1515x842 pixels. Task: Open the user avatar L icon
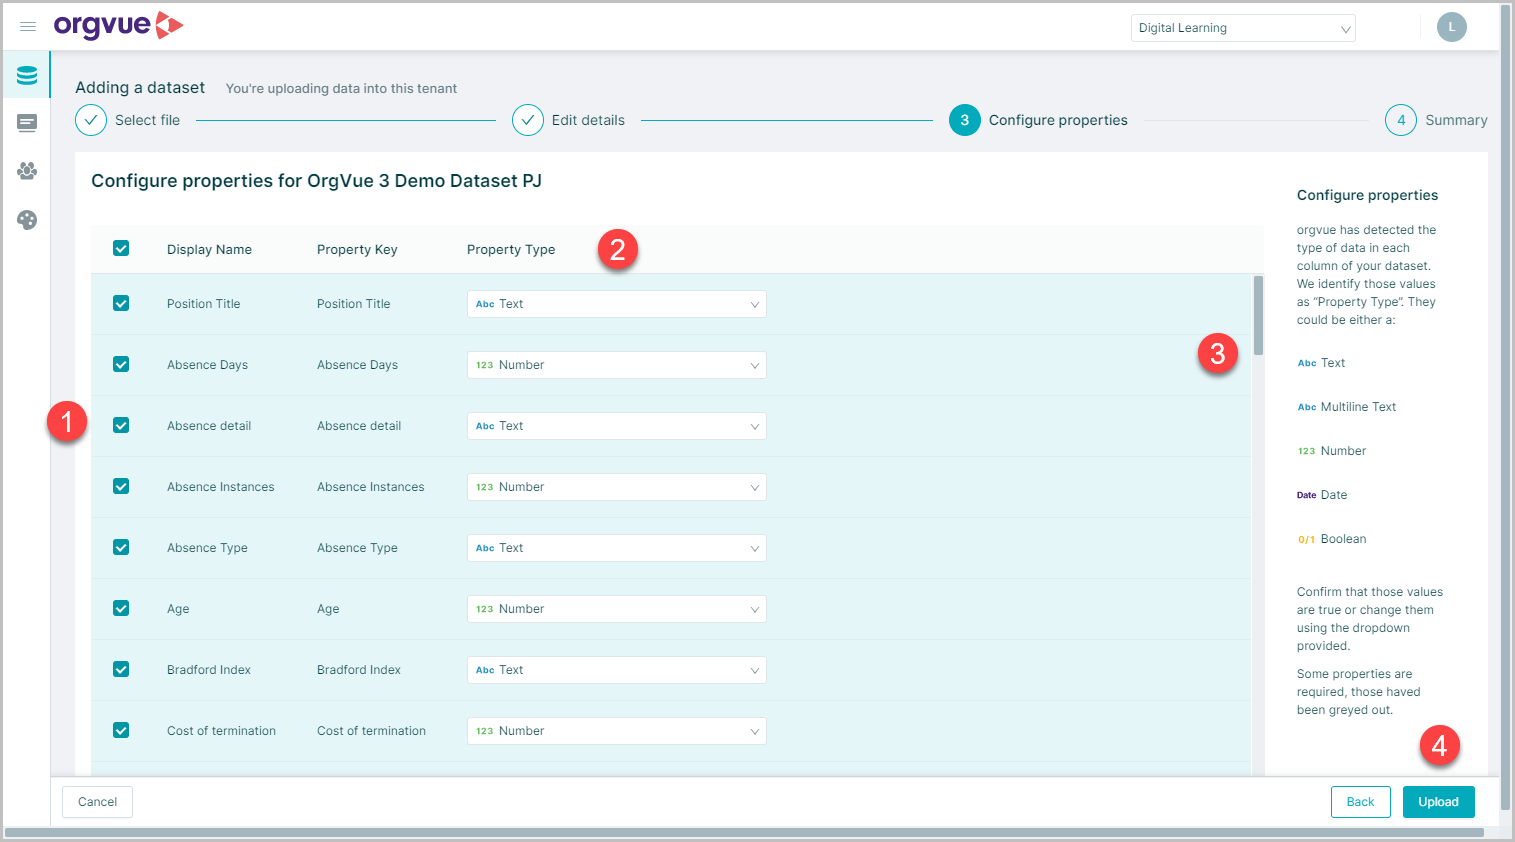click(1452, 27)
